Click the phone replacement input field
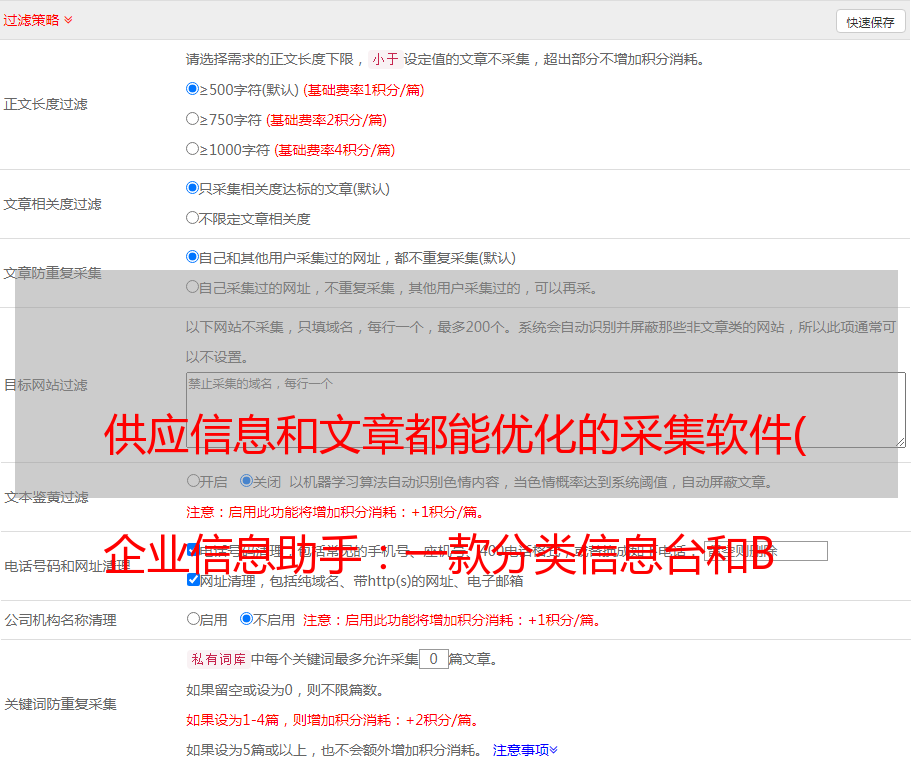Viewport: 912px width, 768px height. [x=765, y=551]
